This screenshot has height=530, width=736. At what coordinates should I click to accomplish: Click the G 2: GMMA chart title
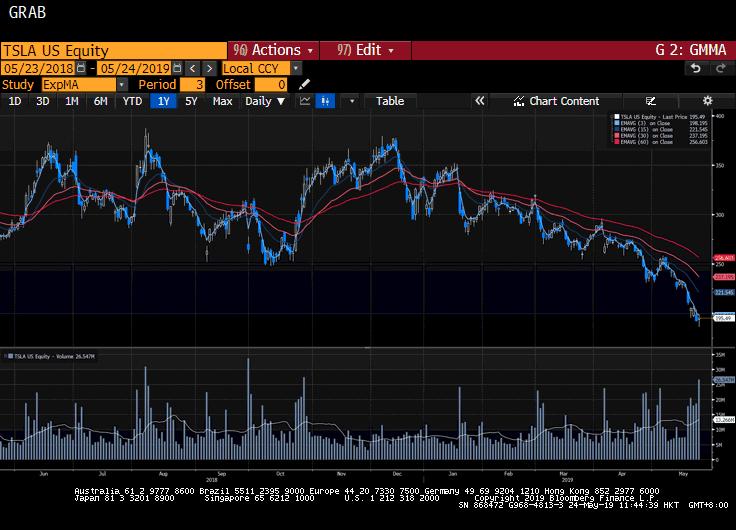(690, 50)
